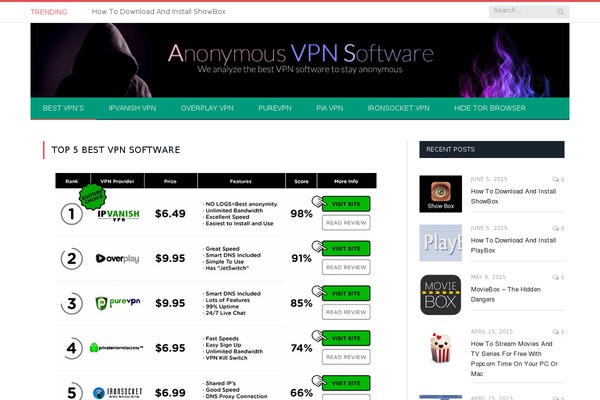Click the comment icon on MovieBox post
The image size is (600, 400).
[x=555, y=278]
